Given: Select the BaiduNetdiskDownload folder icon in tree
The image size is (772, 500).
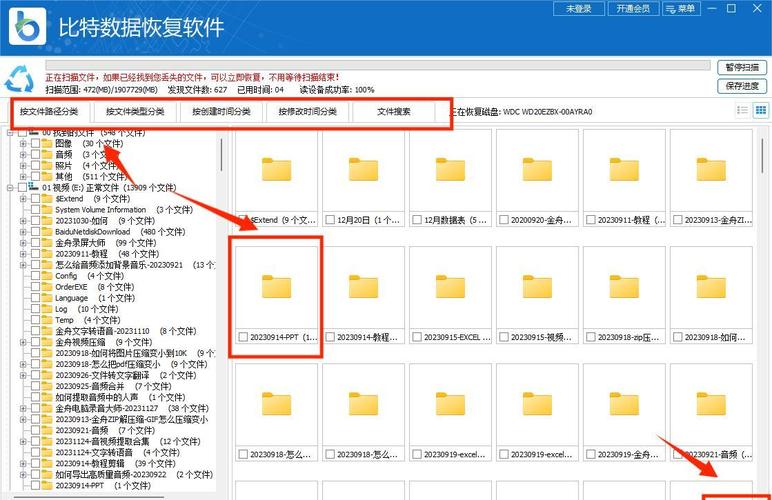Looking at the screenshot, I should 47,231.
